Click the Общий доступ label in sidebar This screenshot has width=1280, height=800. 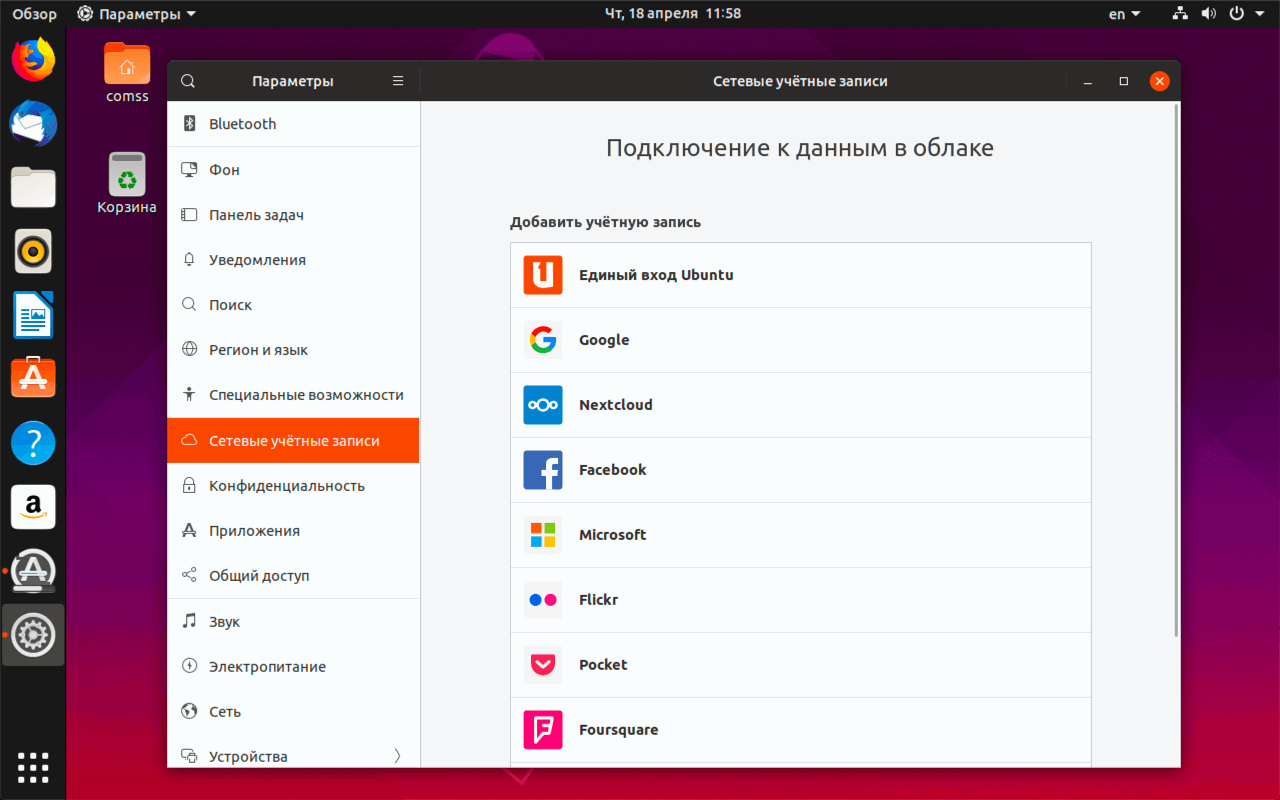pos(259,576)
